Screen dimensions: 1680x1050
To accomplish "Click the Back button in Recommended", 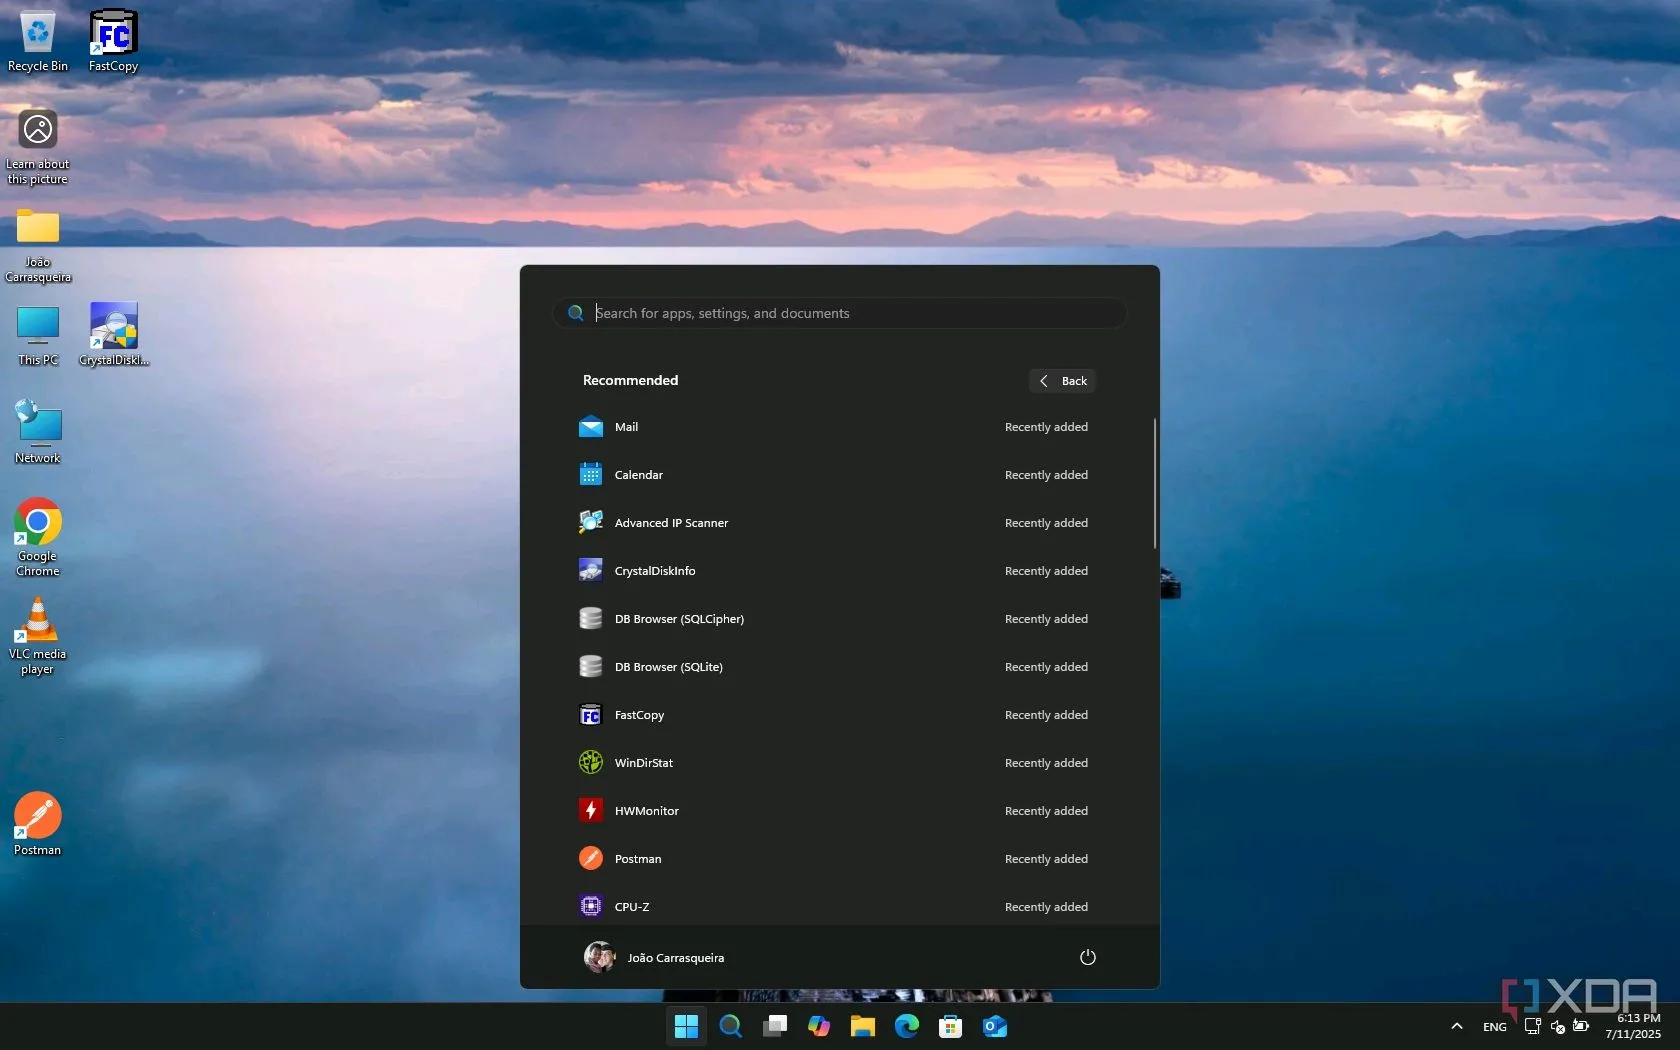I will click(x=1063, y=381).
